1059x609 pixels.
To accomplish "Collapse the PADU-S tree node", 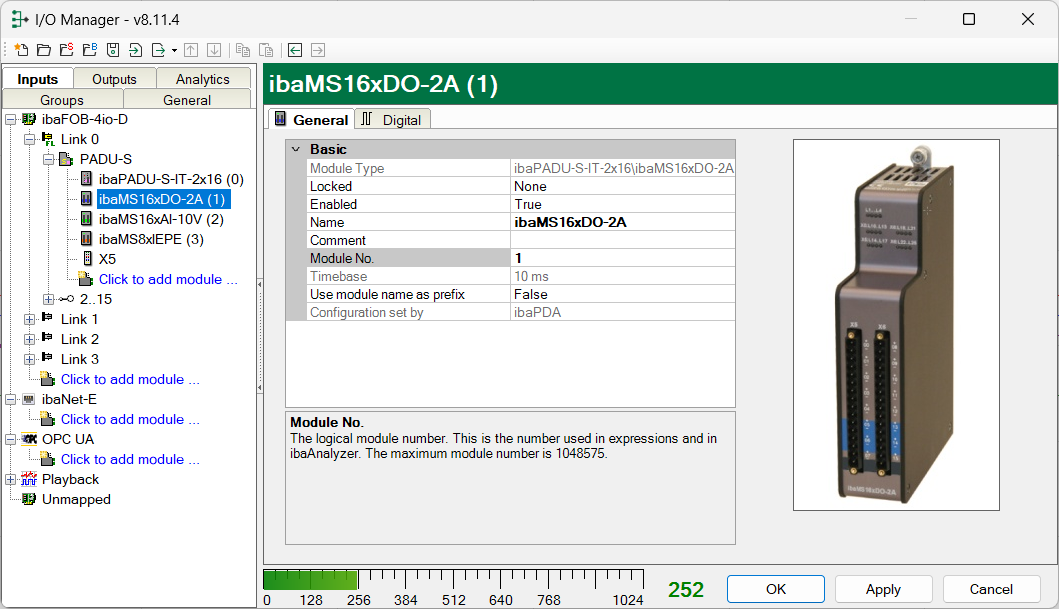I will 49,159.
